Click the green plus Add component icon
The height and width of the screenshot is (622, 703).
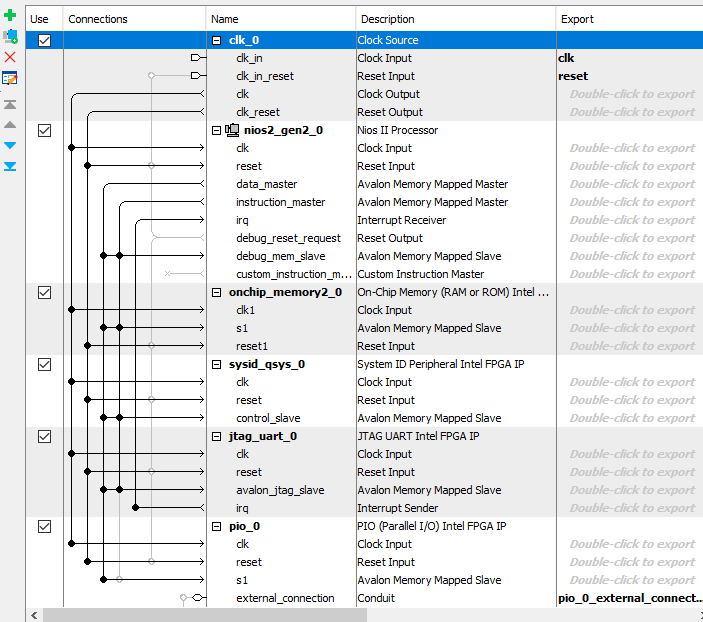coord(10,17)
